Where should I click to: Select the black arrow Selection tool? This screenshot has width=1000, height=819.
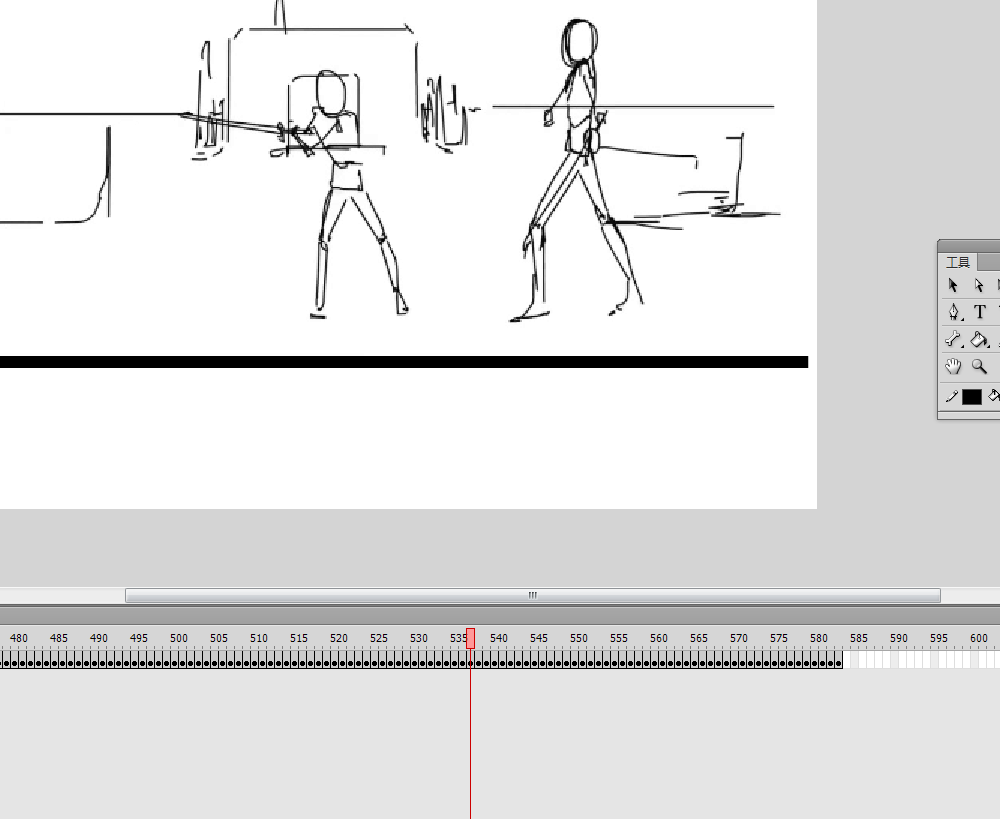click(x=953, y=285)
